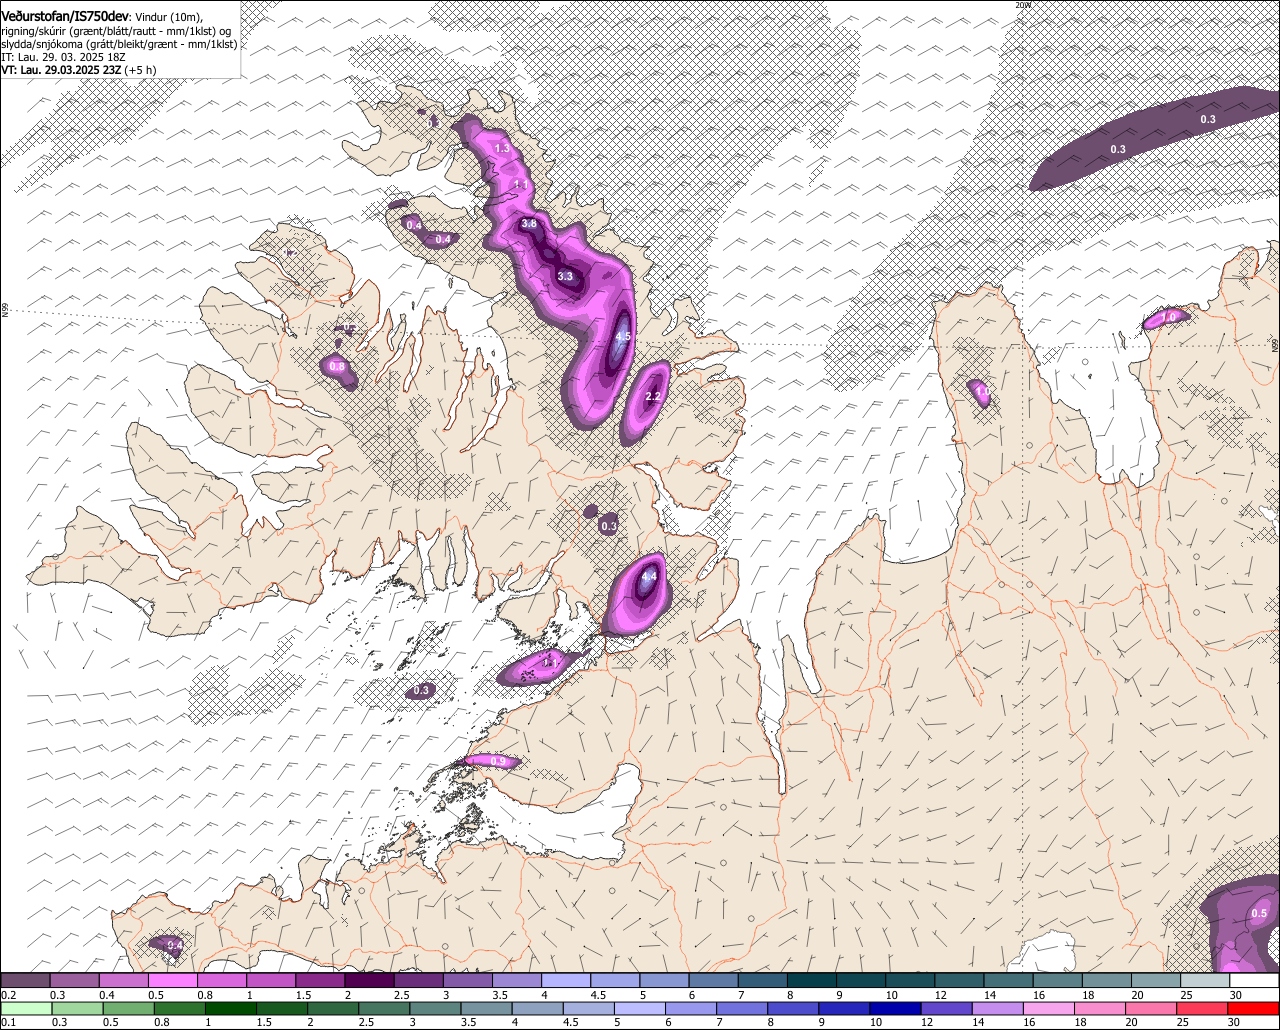Image resolution: width=1280 pixels, height=1030 pixels.
Task: Click the rigning/skúrir header line
Action: point(116,31)
